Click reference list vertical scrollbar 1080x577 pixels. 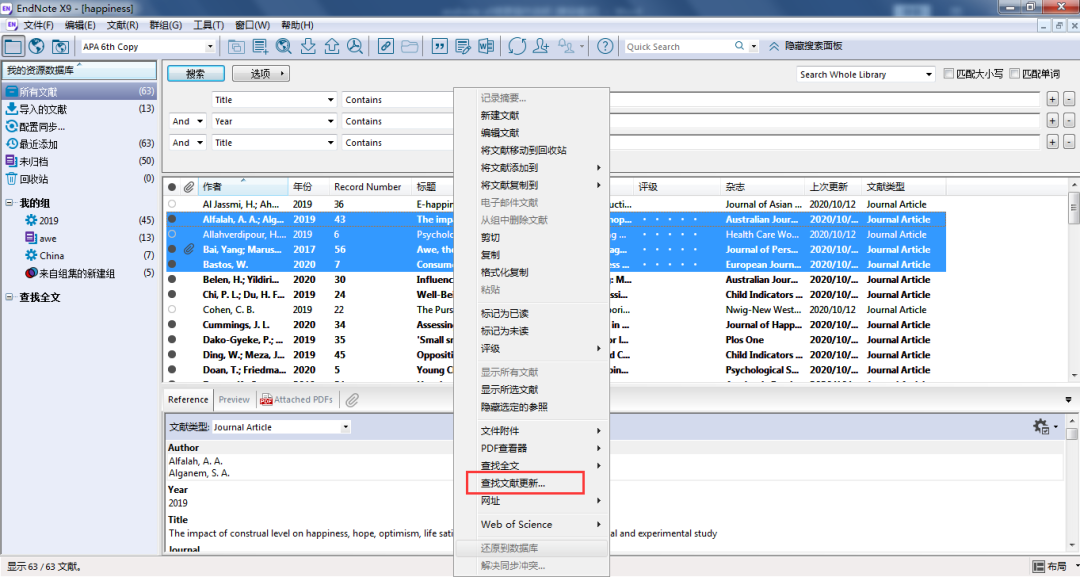tap(1073, 279)
